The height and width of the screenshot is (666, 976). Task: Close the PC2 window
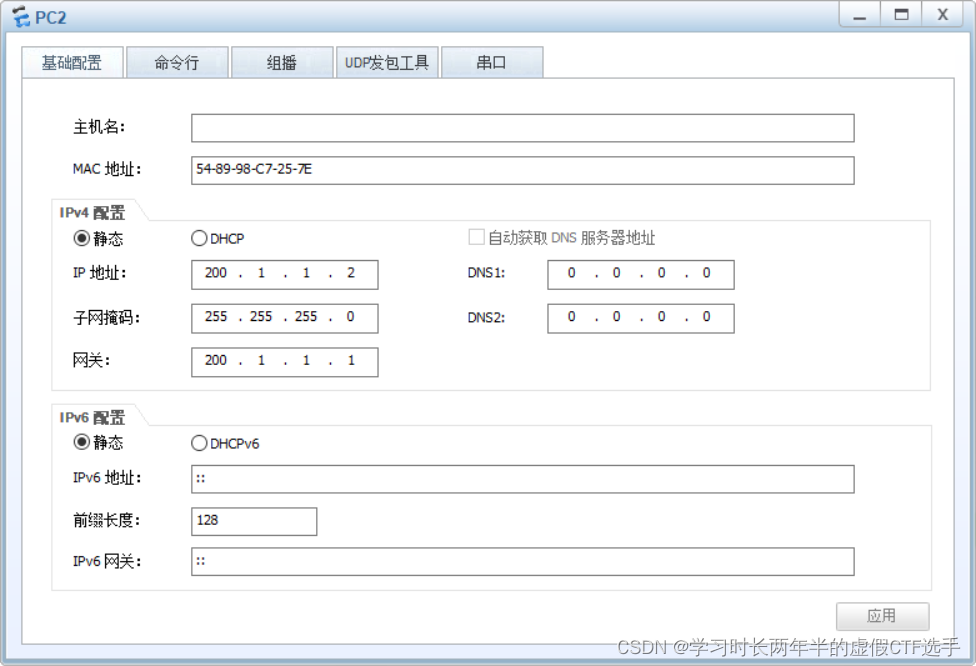click(943, 15)
